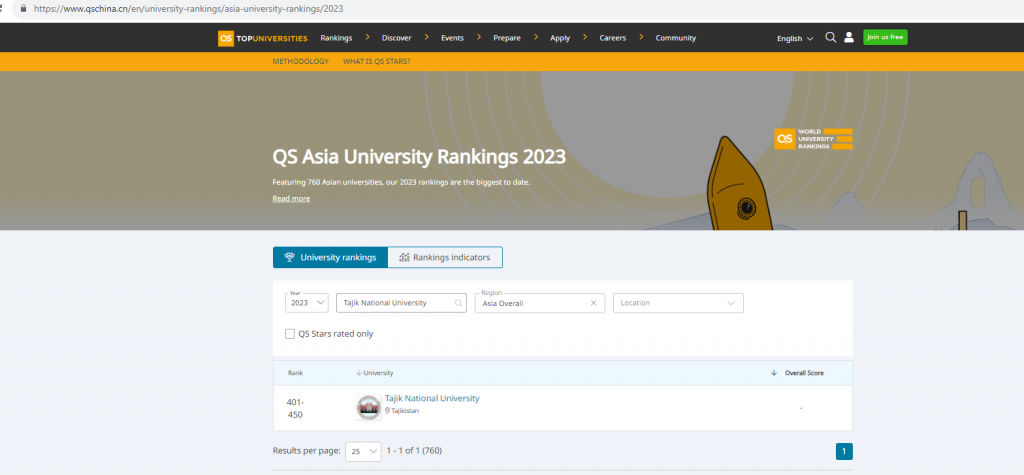Image resolution: width=1024 pixels, height=475 pixels.
Task: Expand the Rankings menu
Action: click(x=336, y=38)
